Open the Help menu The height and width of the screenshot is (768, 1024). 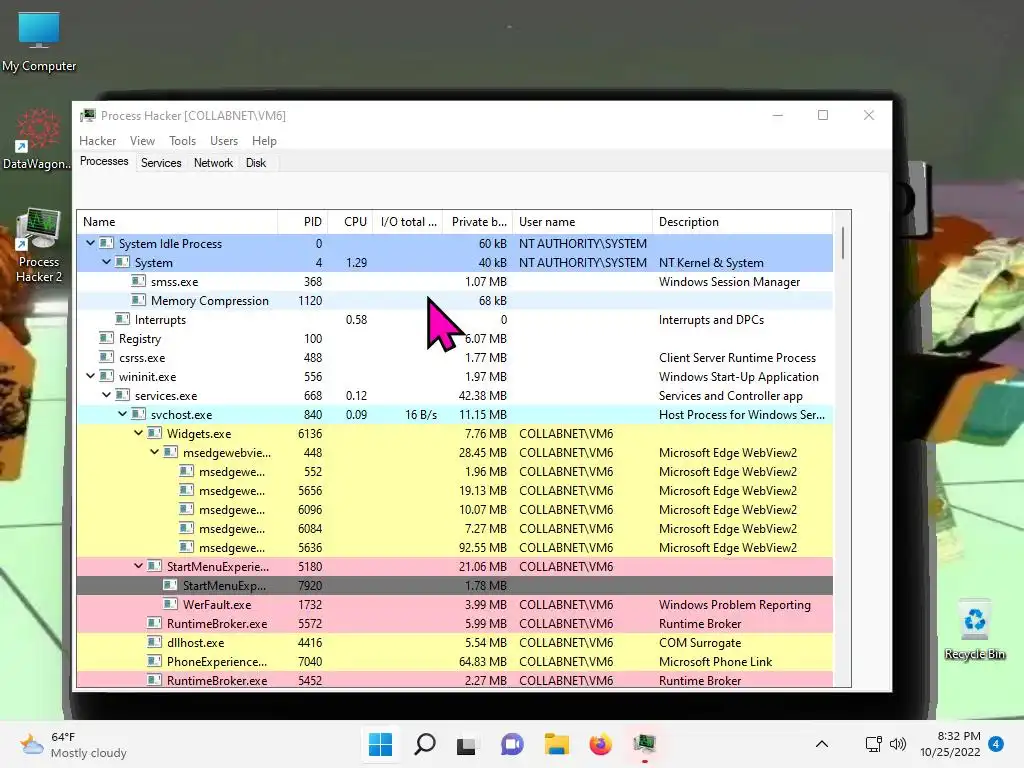[264, 141]
